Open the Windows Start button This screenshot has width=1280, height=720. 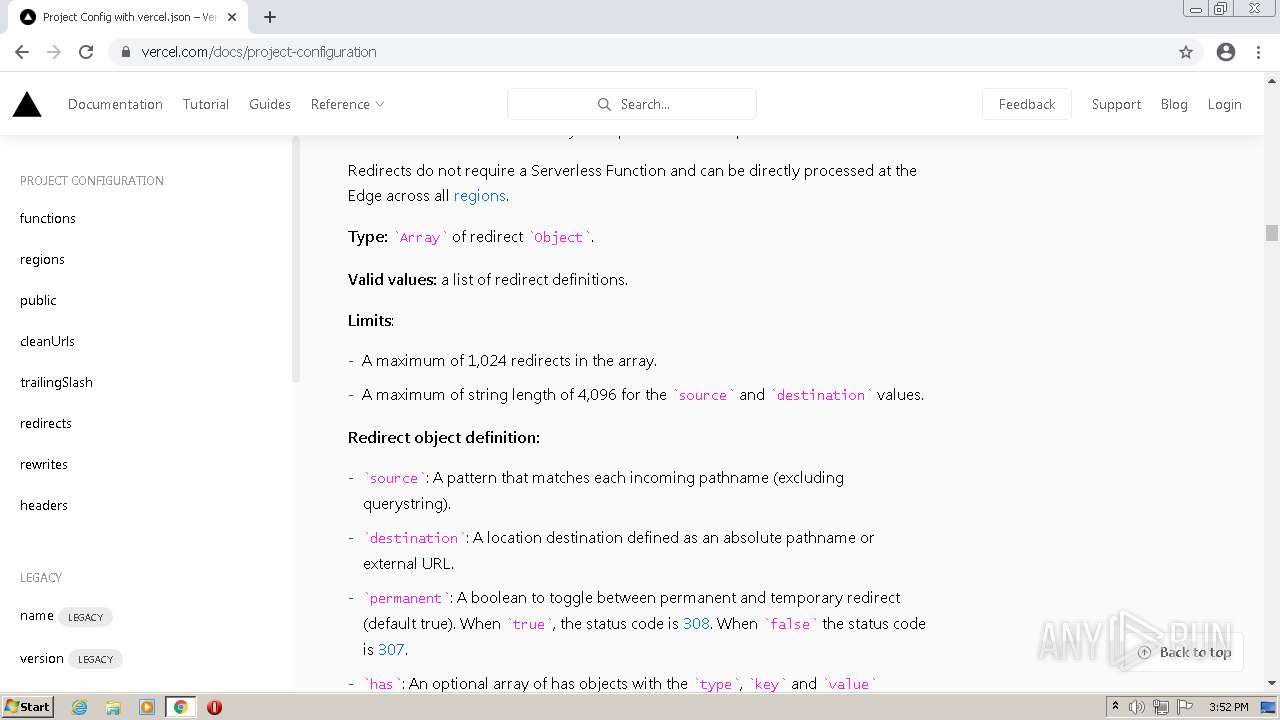click(28, 707)
